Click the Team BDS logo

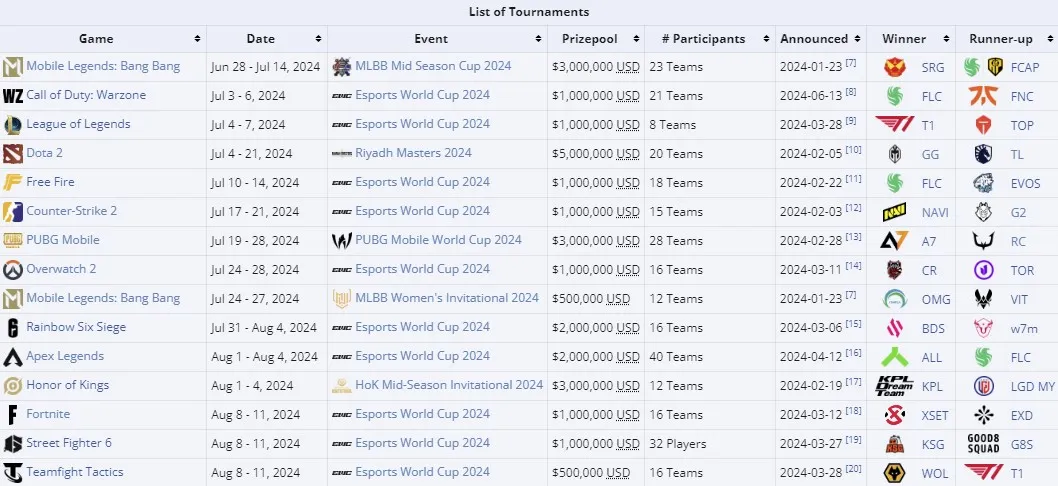pos(895,328)
